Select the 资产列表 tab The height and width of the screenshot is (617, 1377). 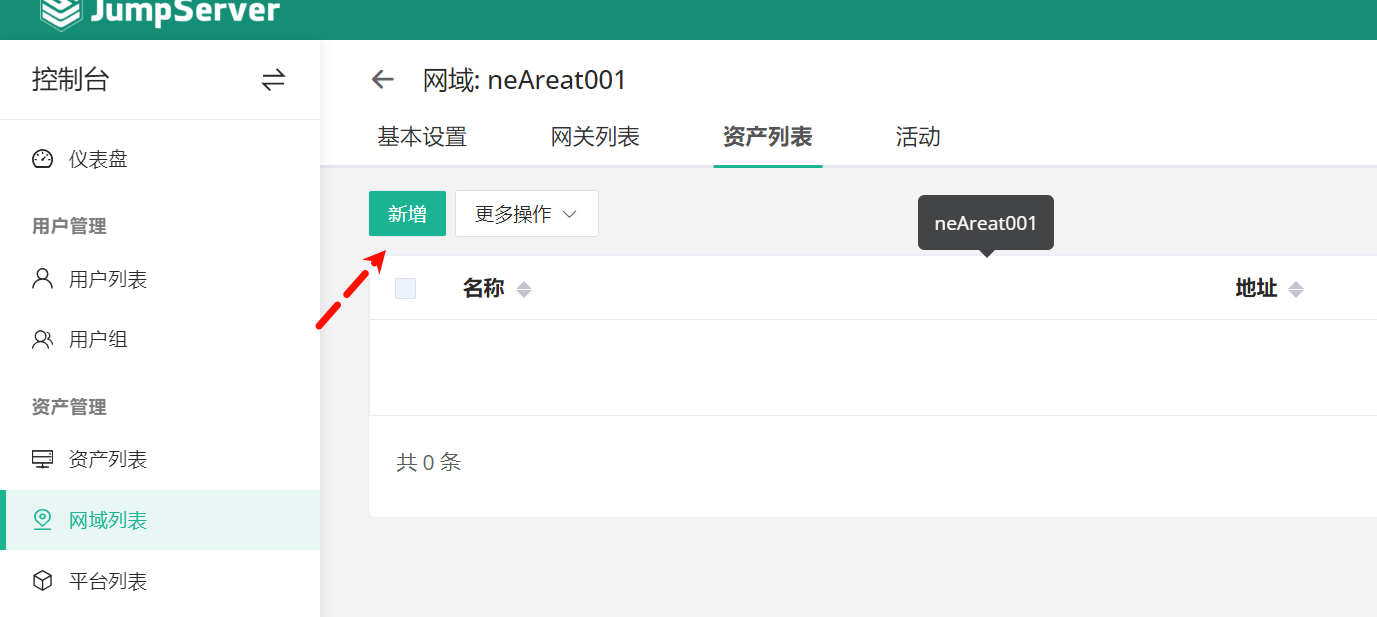coord(767,137)
